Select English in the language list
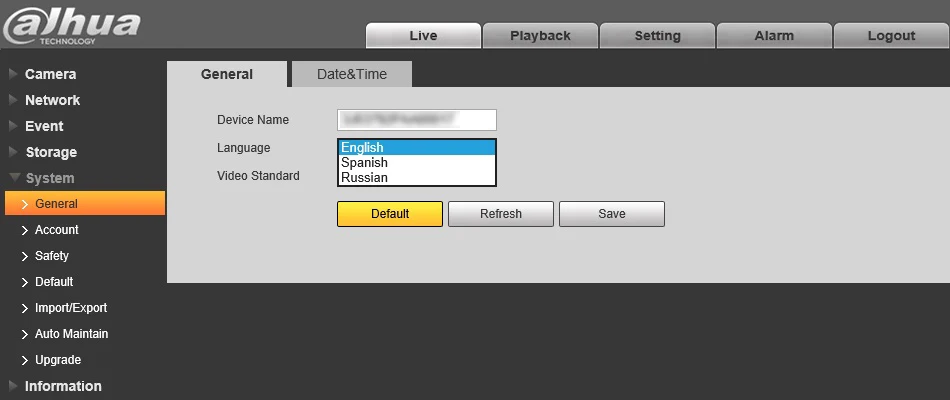This screenshot has height=400, width=950. 417,147
